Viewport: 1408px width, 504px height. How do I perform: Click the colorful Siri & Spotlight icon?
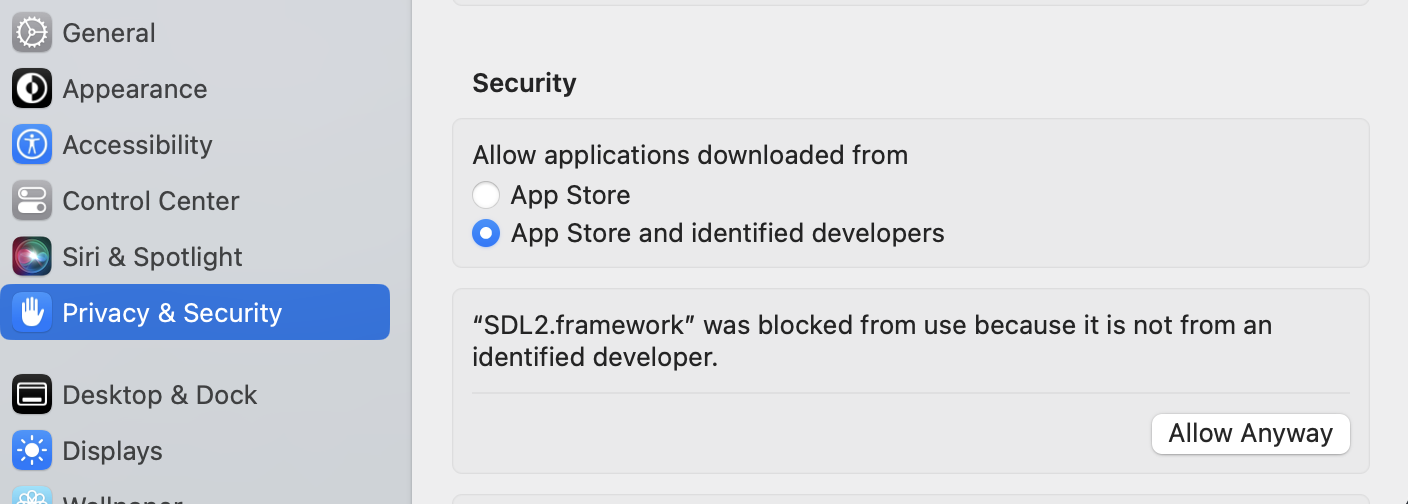tap(32, 257)
